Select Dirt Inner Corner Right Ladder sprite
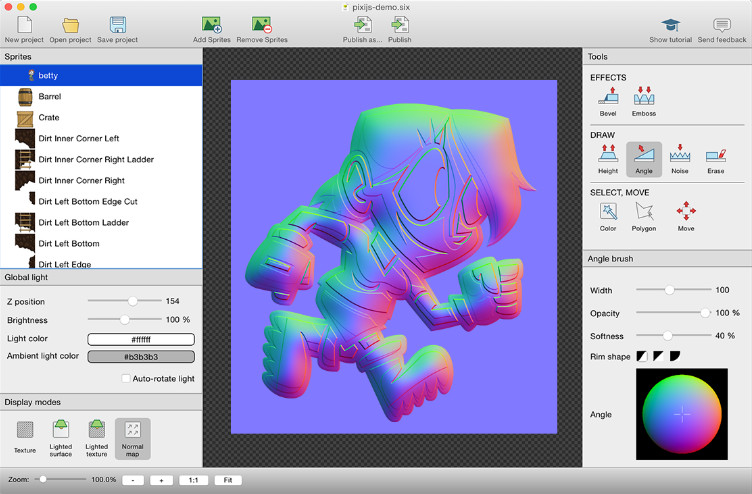 pyautogui.click(x=101, y=160)
